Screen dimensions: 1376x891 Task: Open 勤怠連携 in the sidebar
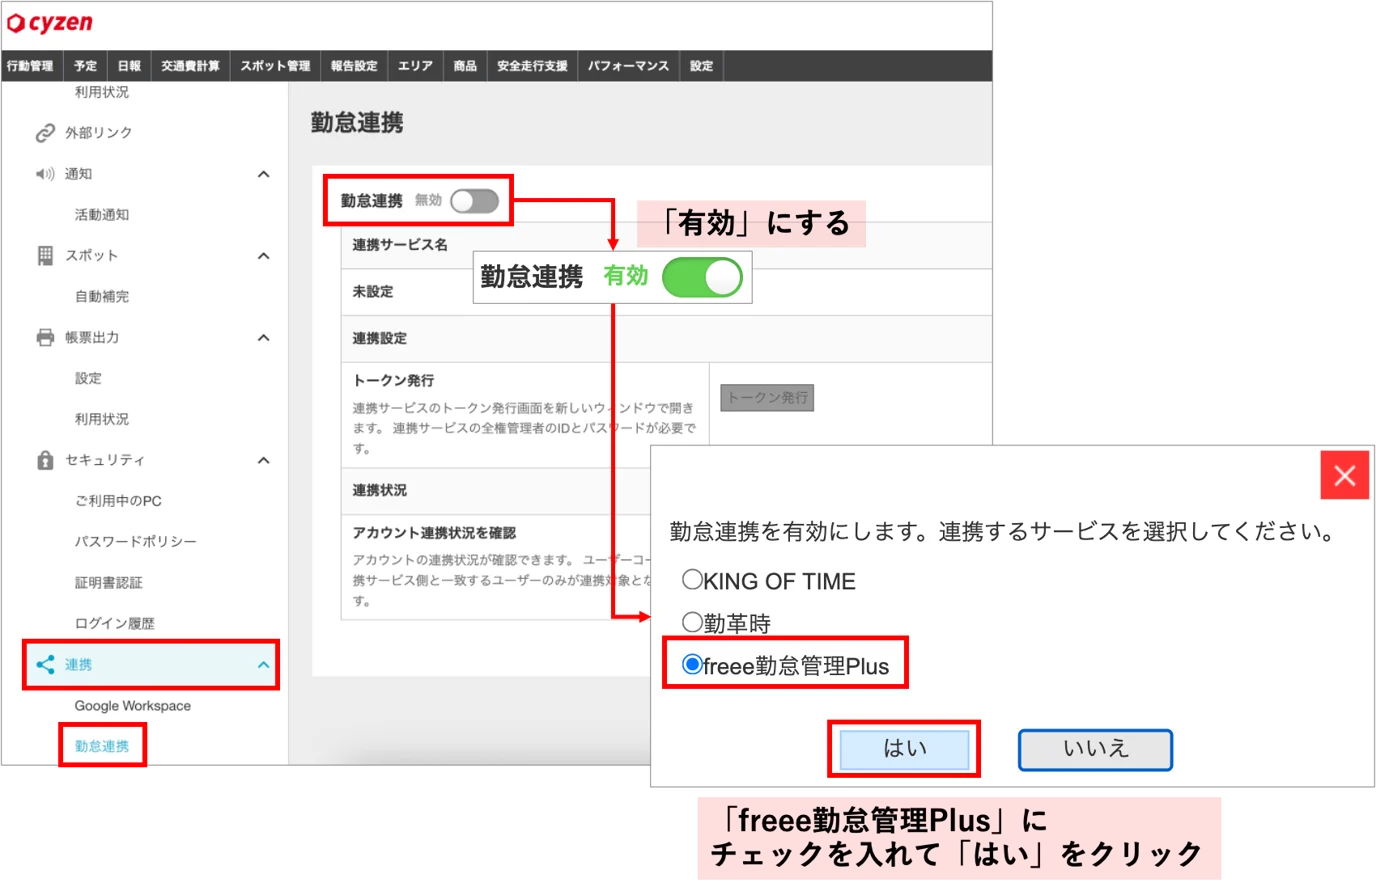point(102,746)
